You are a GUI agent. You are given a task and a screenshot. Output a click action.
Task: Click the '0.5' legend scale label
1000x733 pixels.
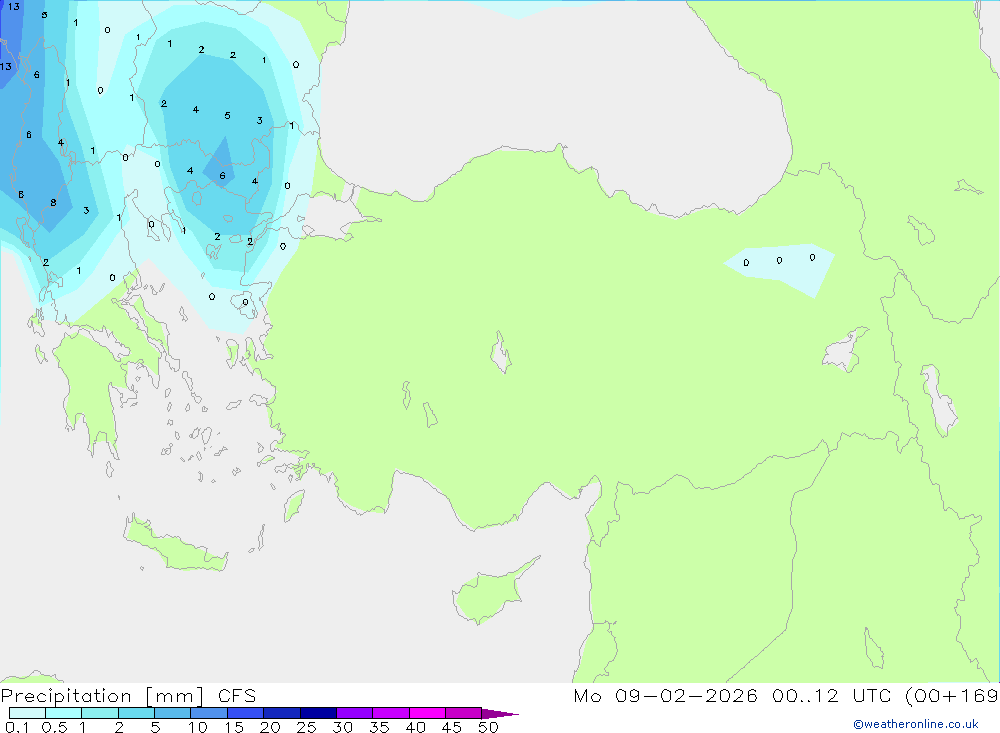click(54, 727)
